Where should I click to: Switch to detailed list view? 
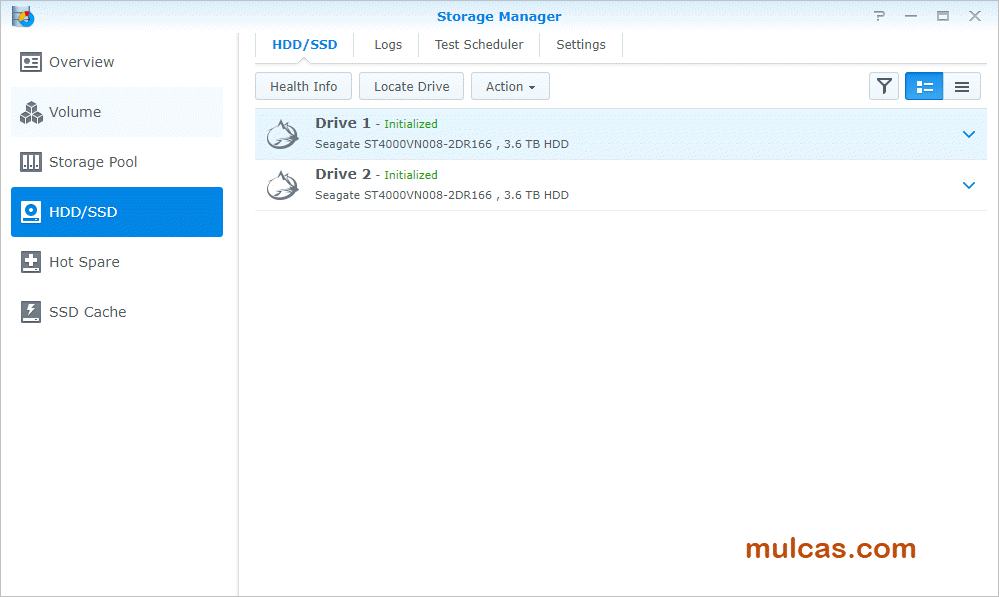924,87
